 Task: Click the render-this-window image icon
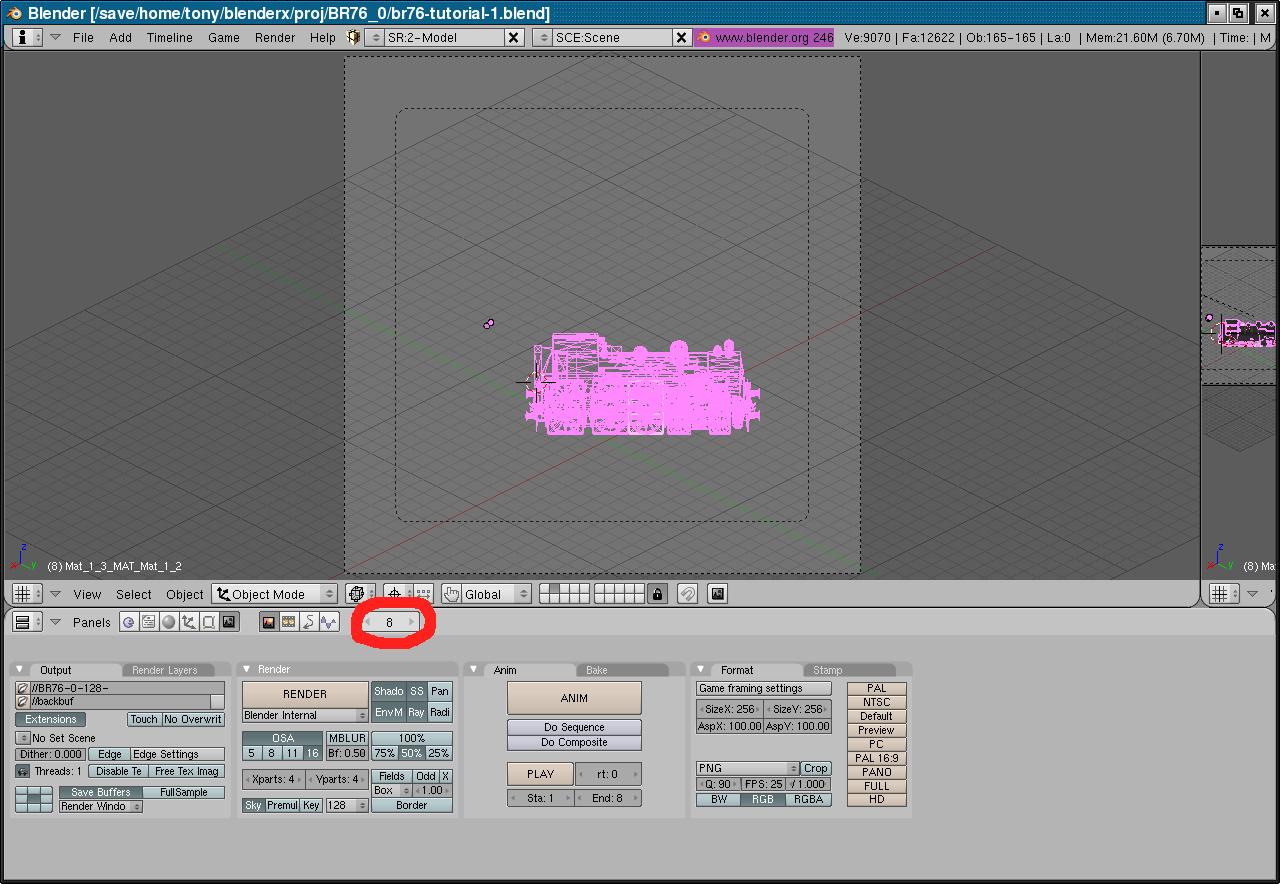tap(717, 594)
